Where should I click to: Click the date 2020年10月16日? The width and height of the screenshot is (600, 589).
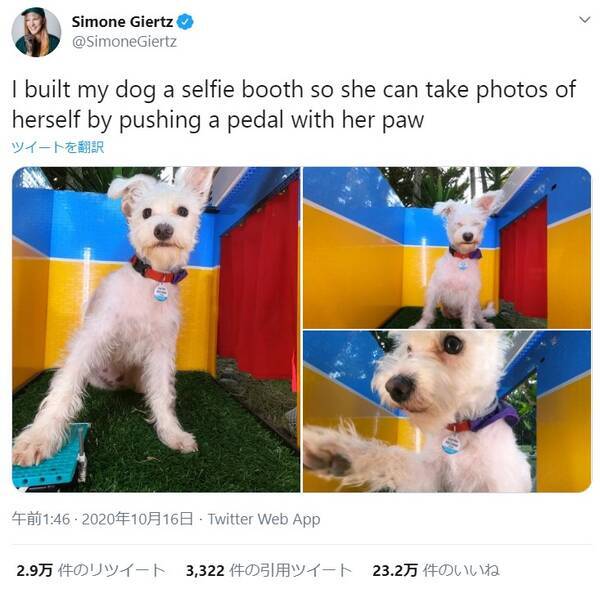[137, 519]
